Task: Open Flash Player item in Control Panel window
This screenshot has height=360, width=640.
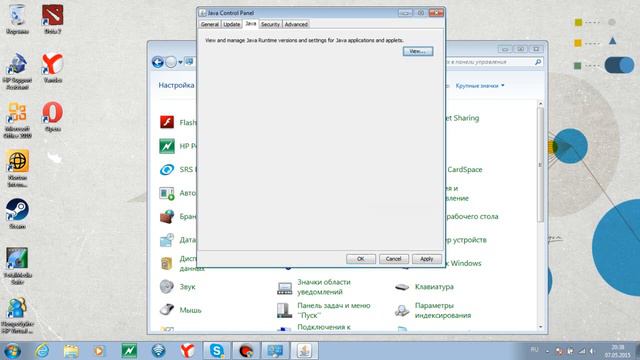Action: point(167,122)
